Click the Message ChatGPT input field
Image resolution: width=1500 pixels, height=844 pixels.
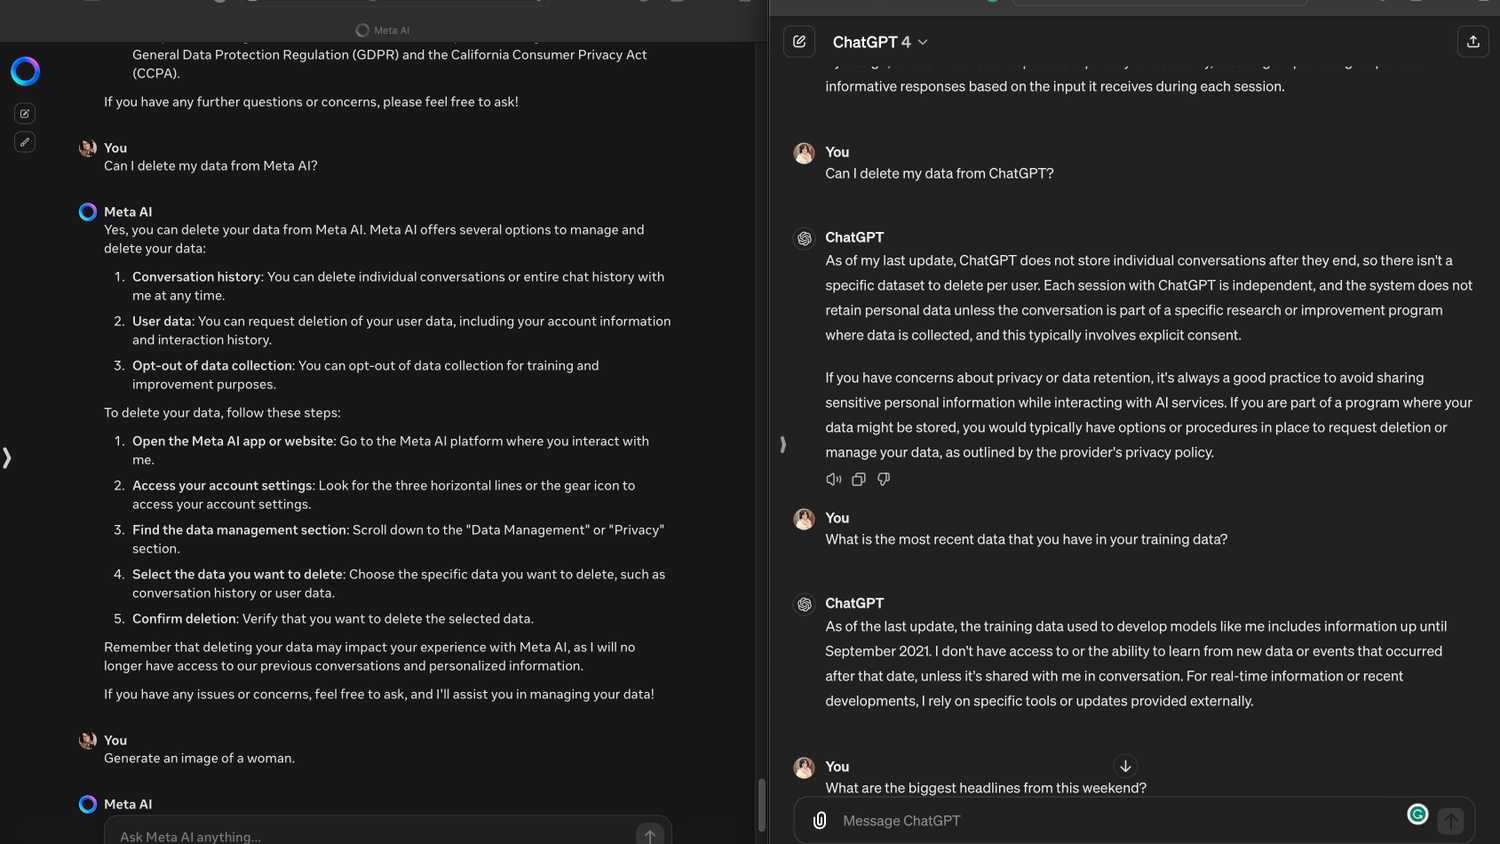(1100, 820)
